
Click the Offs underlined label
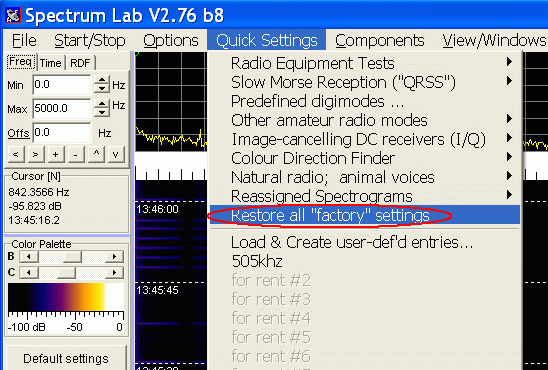18,133
